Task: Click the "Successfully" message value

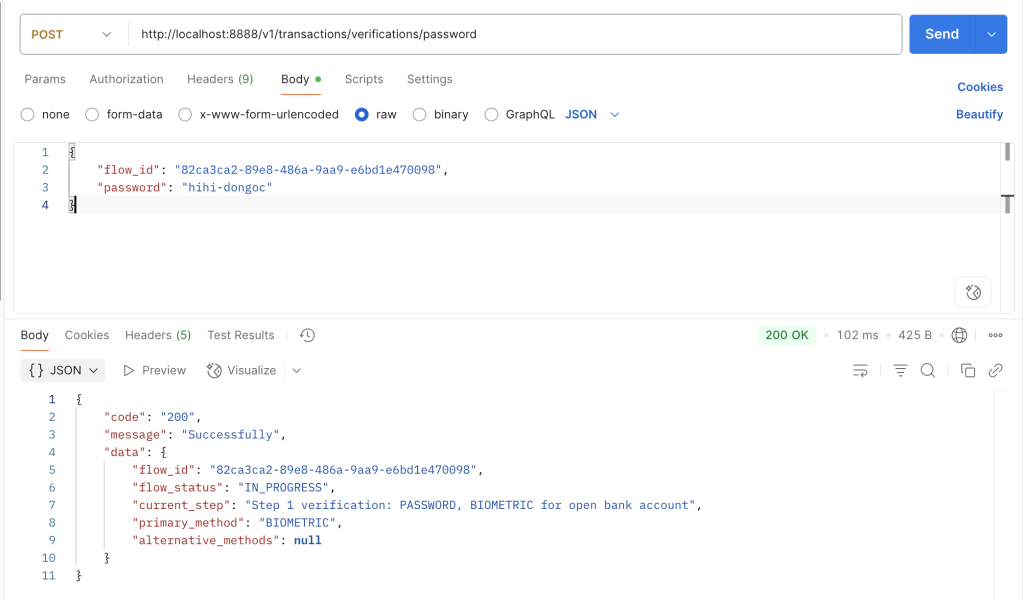Action: point(231,435)
